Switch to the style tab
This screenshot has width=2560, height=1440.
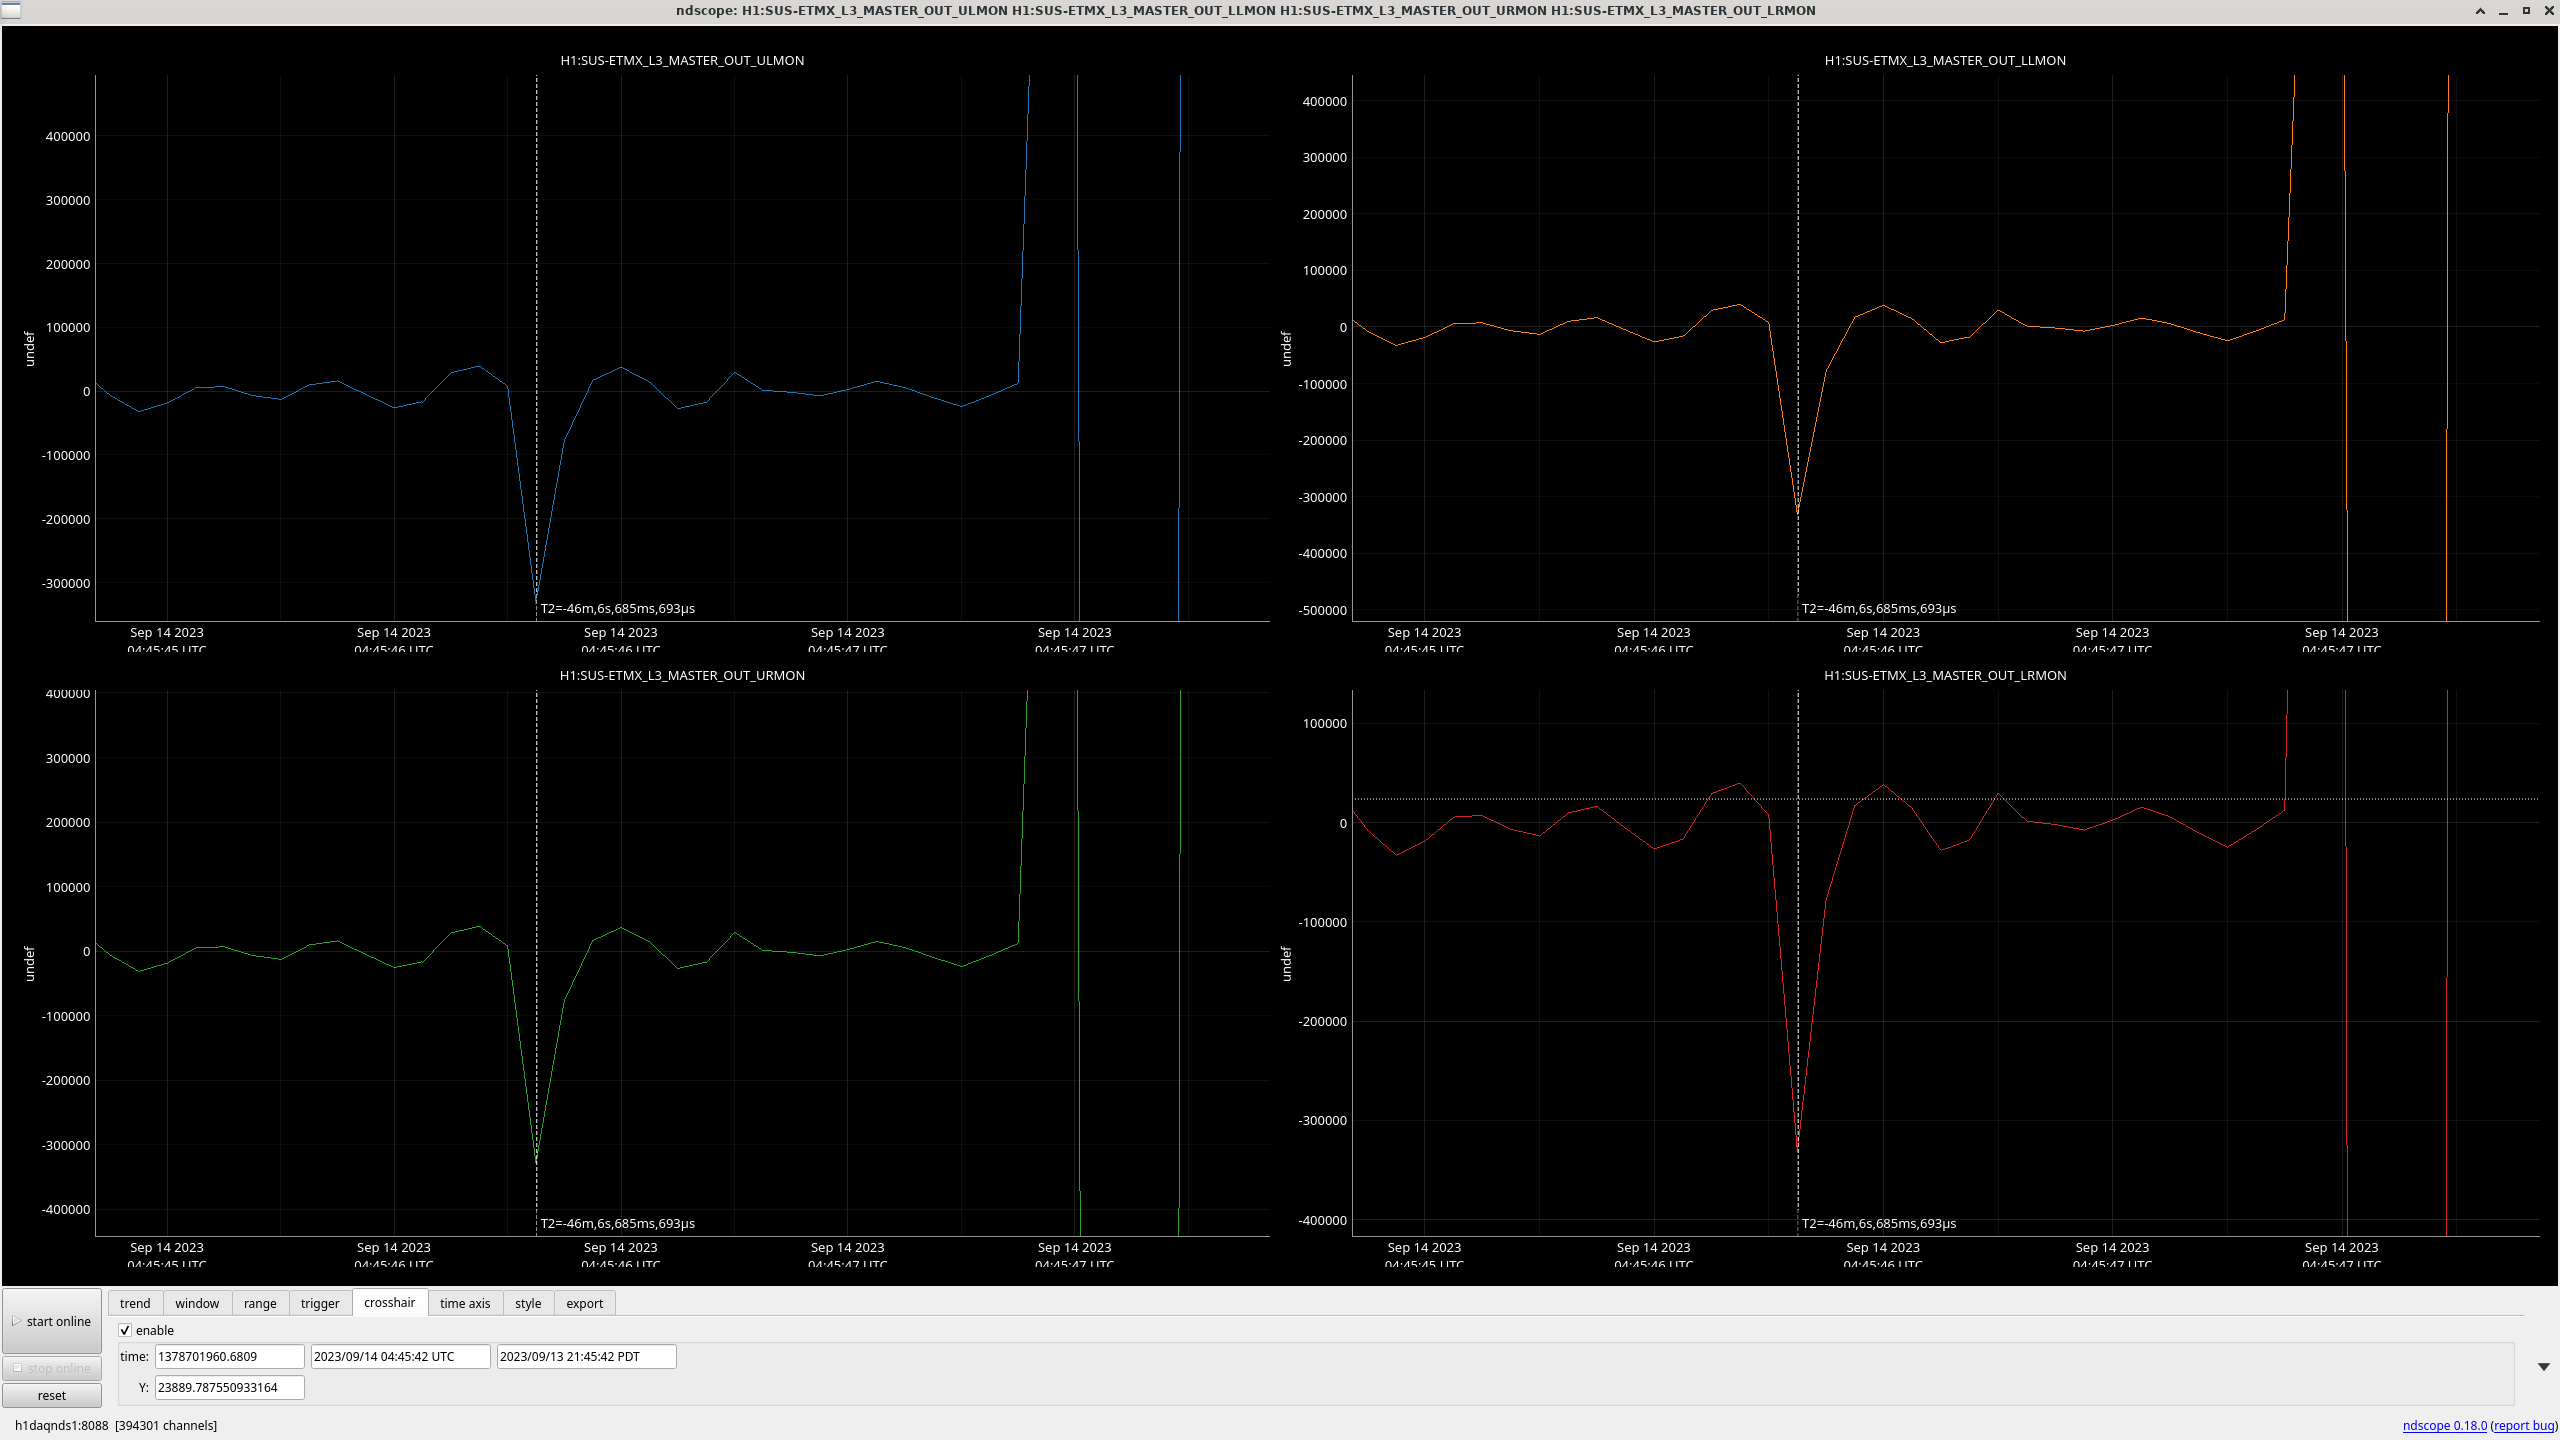point(528,1303)
